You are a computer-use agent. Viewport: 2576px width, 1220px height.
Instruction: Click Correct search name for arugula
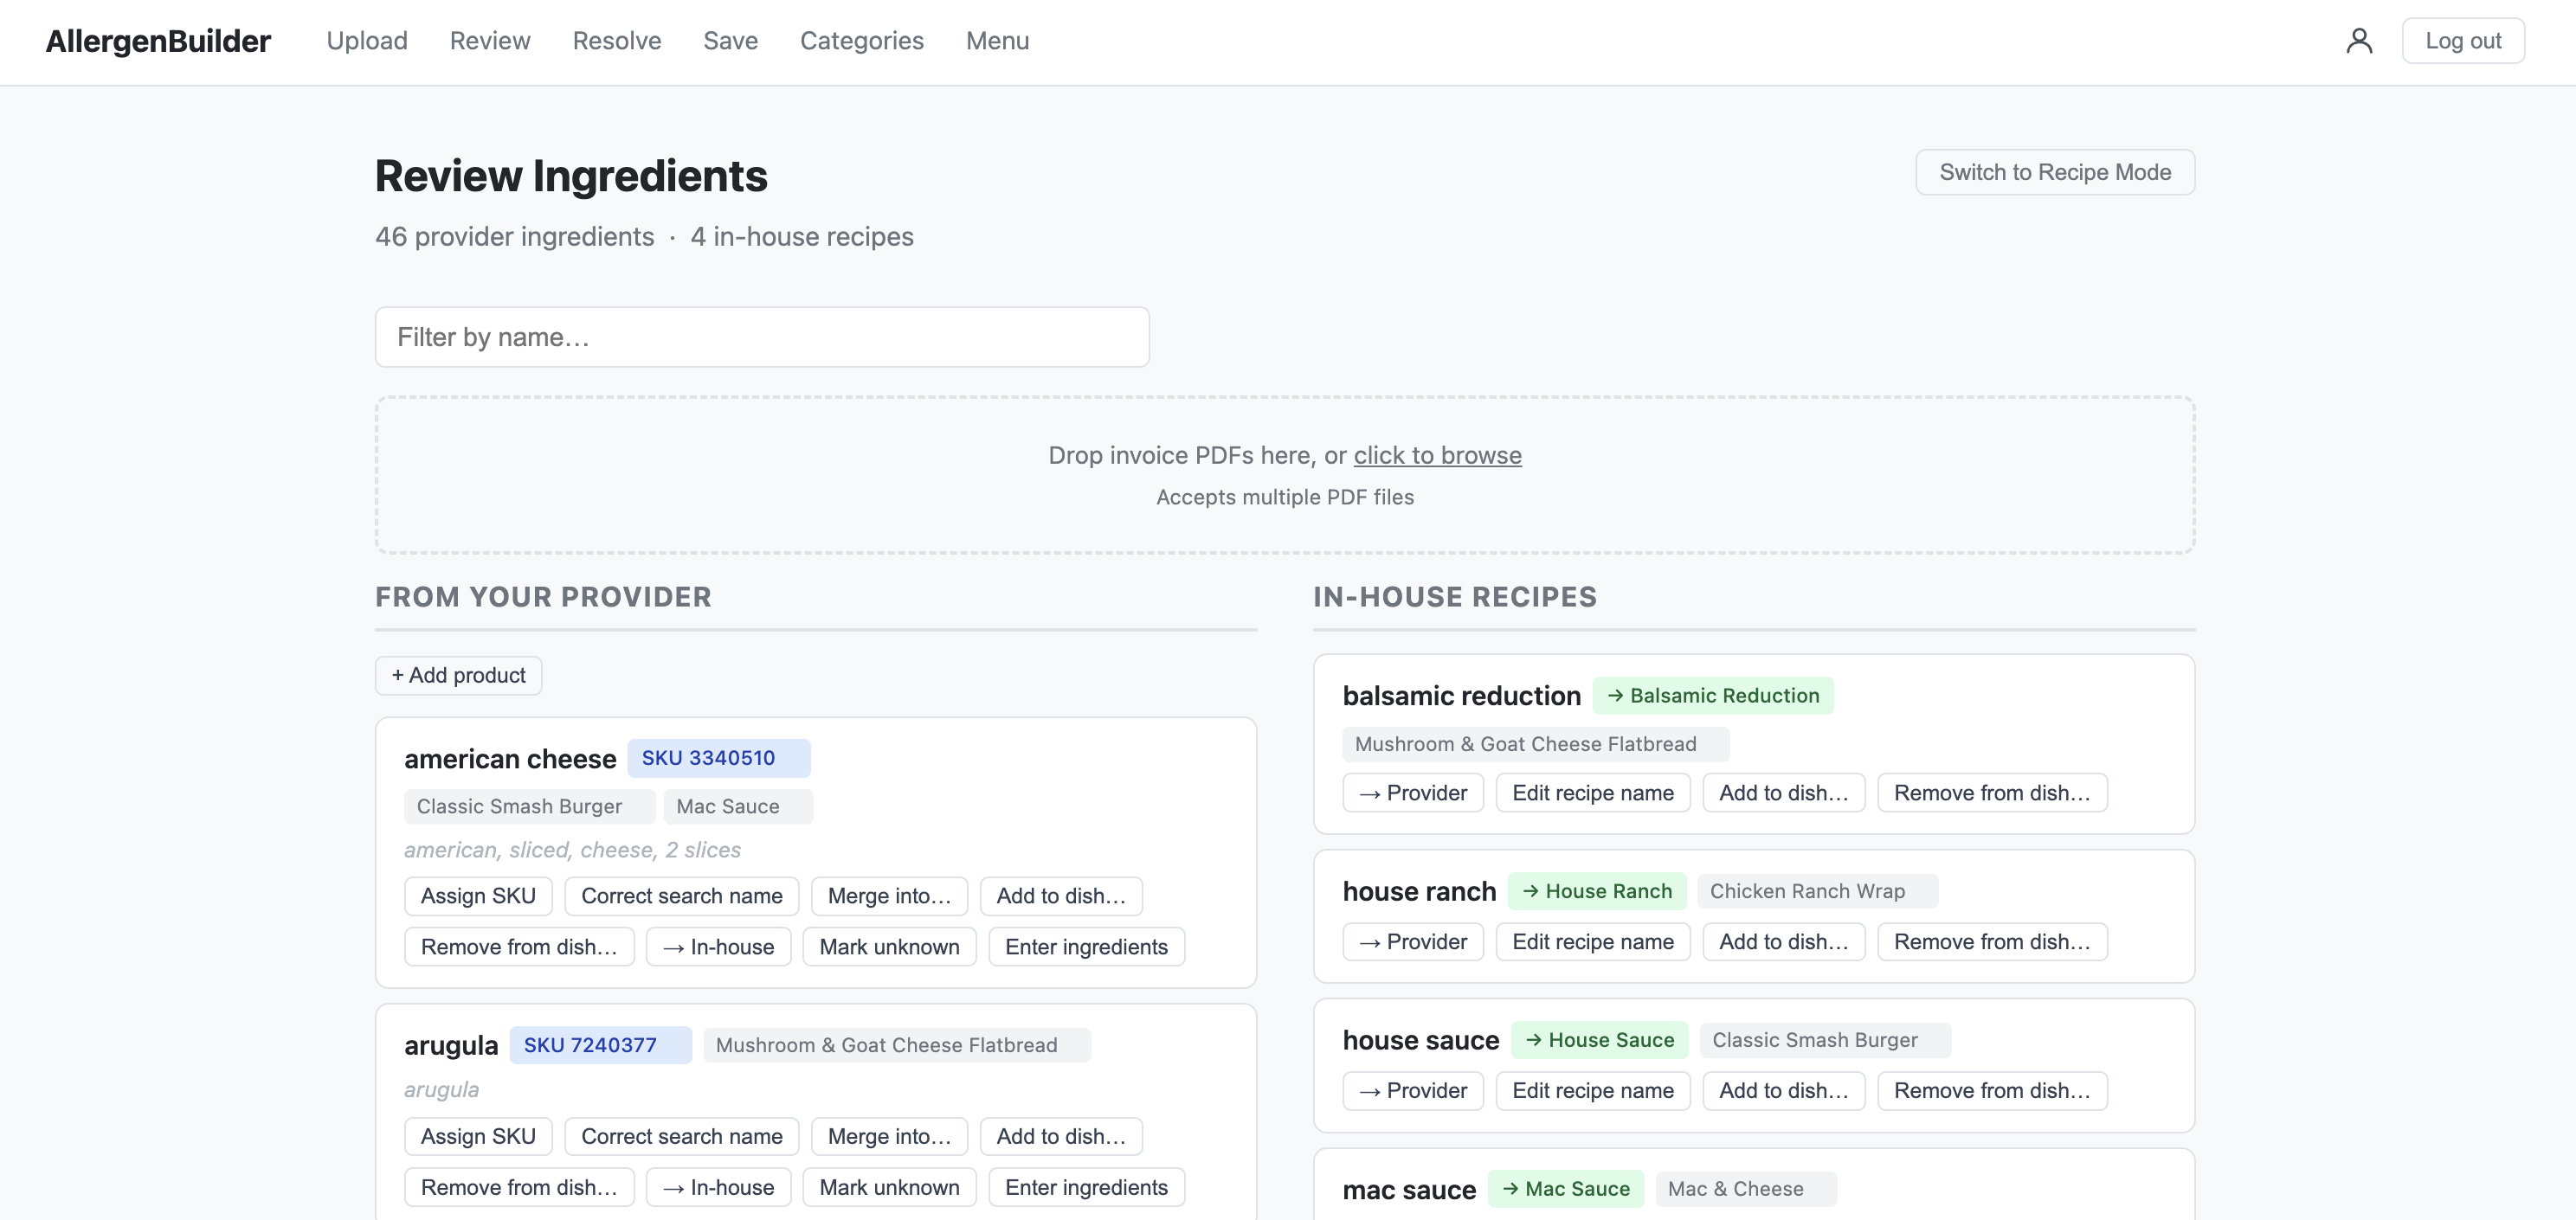(x=682, y=1136)
